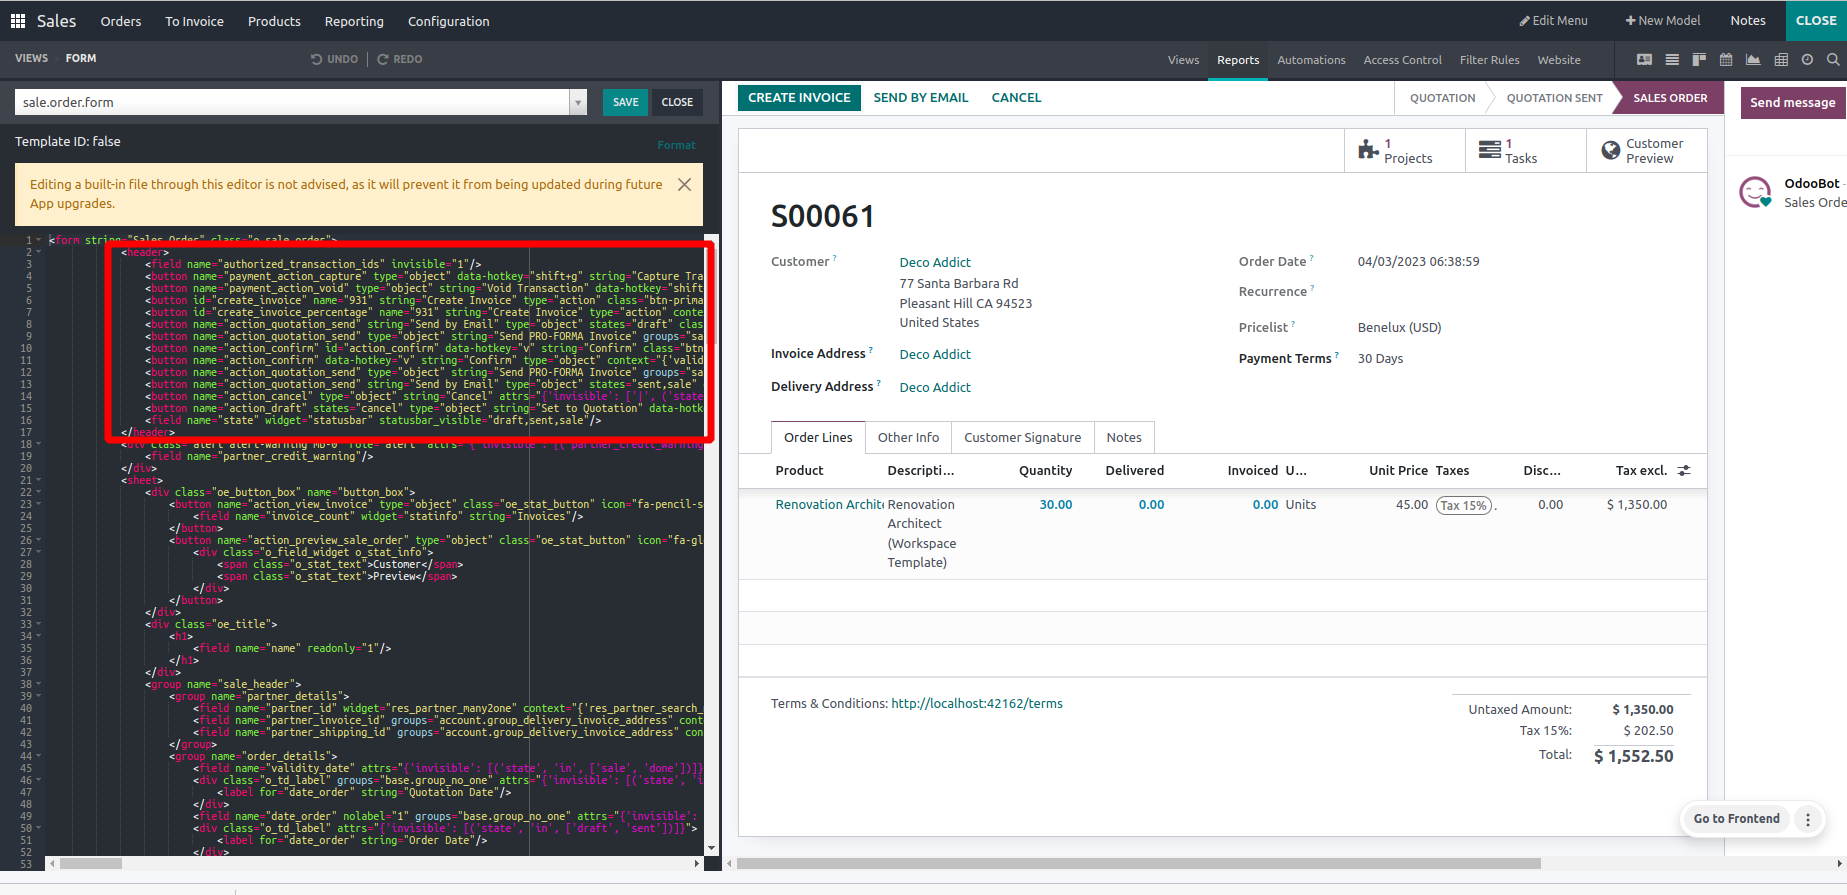Open the Products menu
1847x895 pixels.
[x=274, y=21]
